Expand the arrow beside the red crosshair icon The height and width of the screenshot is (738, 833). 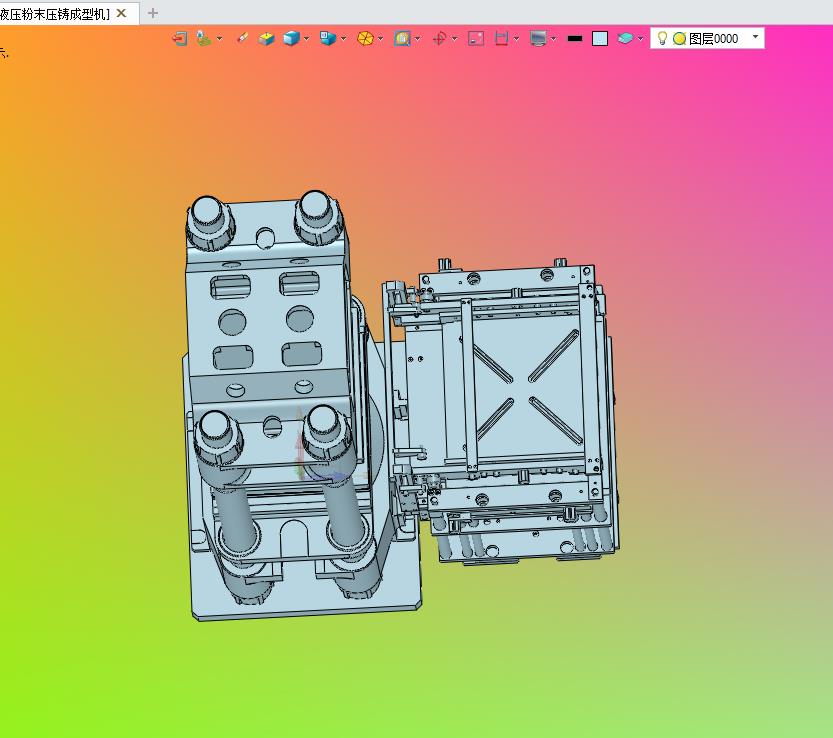tap(454, 39)
